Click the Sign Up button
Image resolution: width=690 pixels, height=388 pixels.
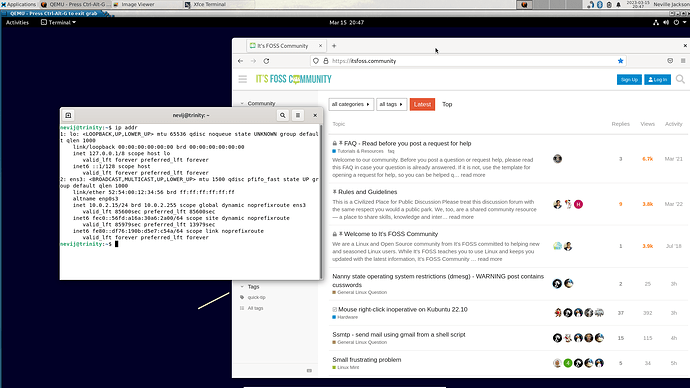(x=629, y=80)
